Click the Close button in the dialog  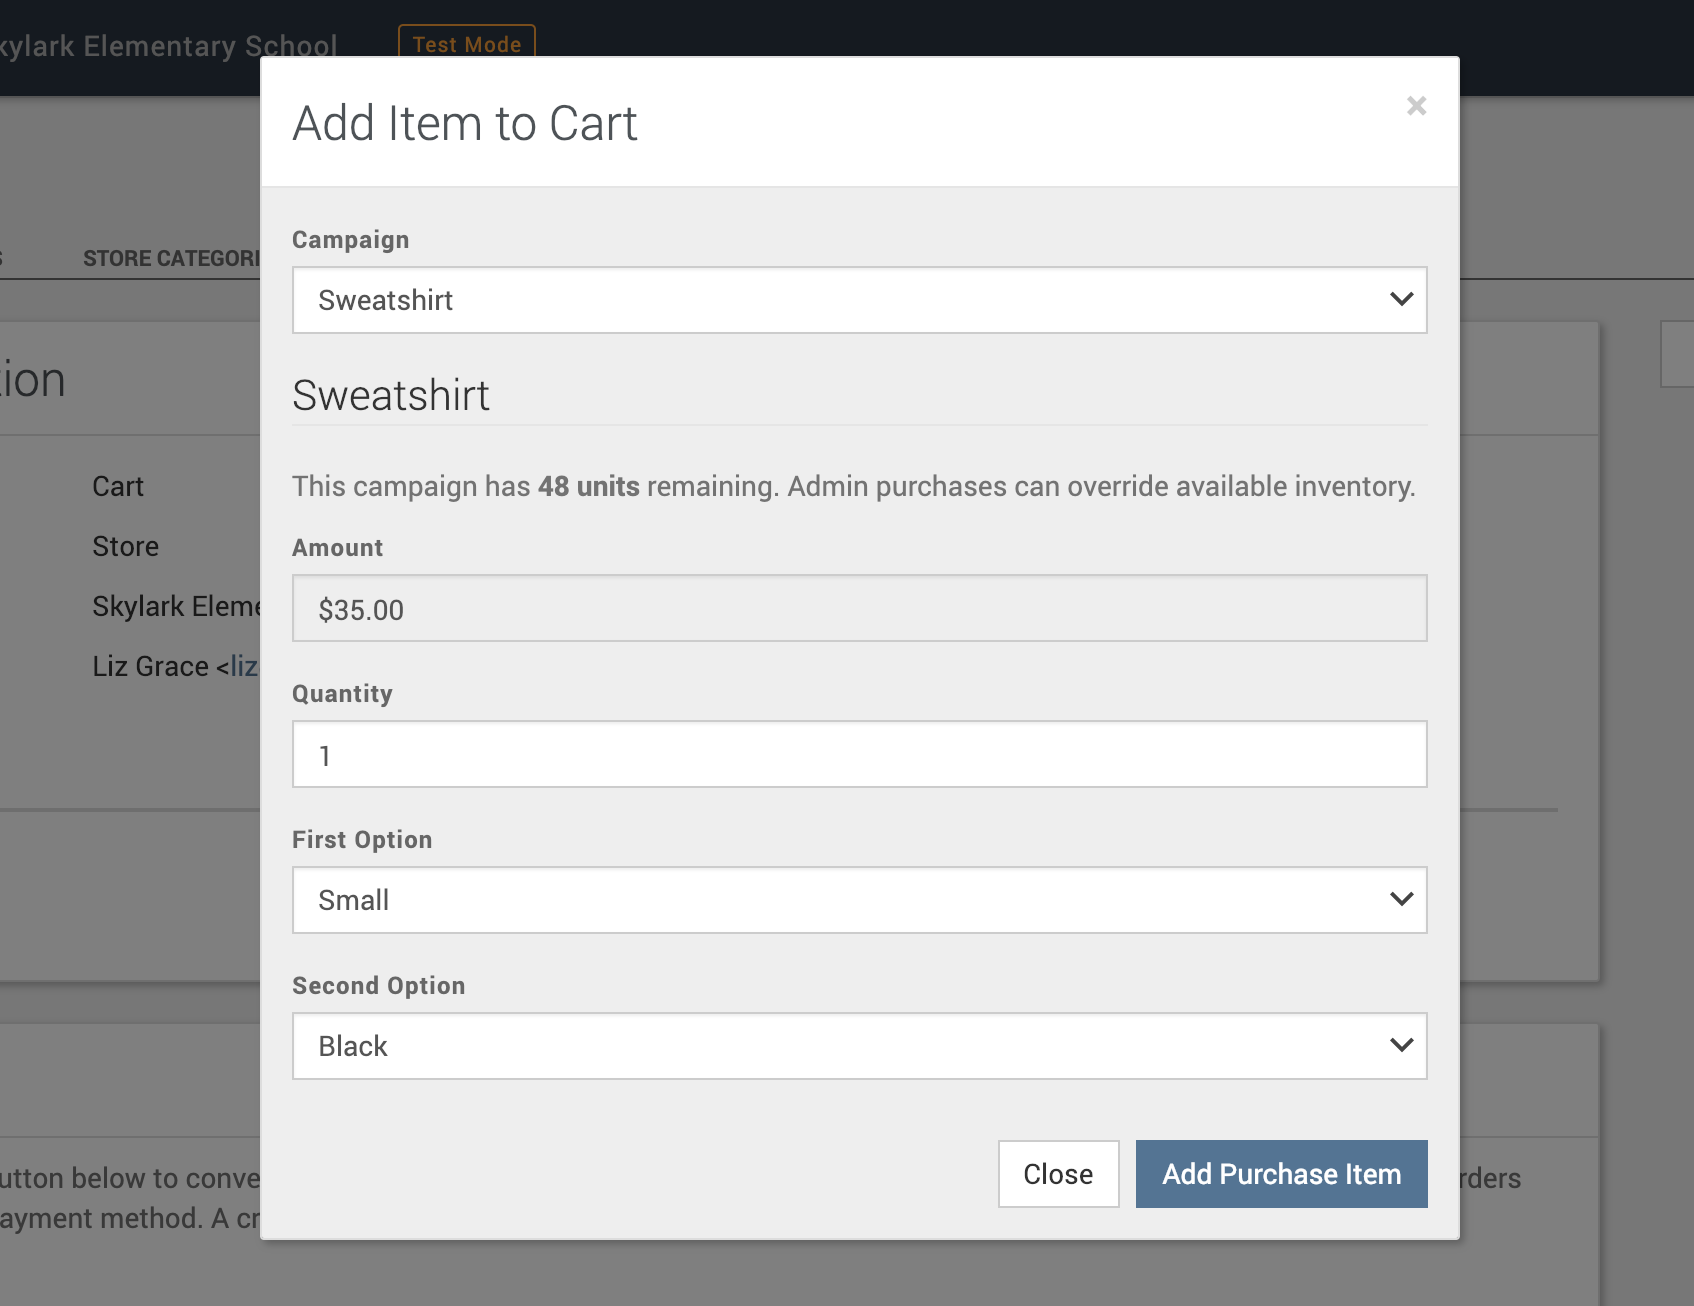tap(1058, 1174)
